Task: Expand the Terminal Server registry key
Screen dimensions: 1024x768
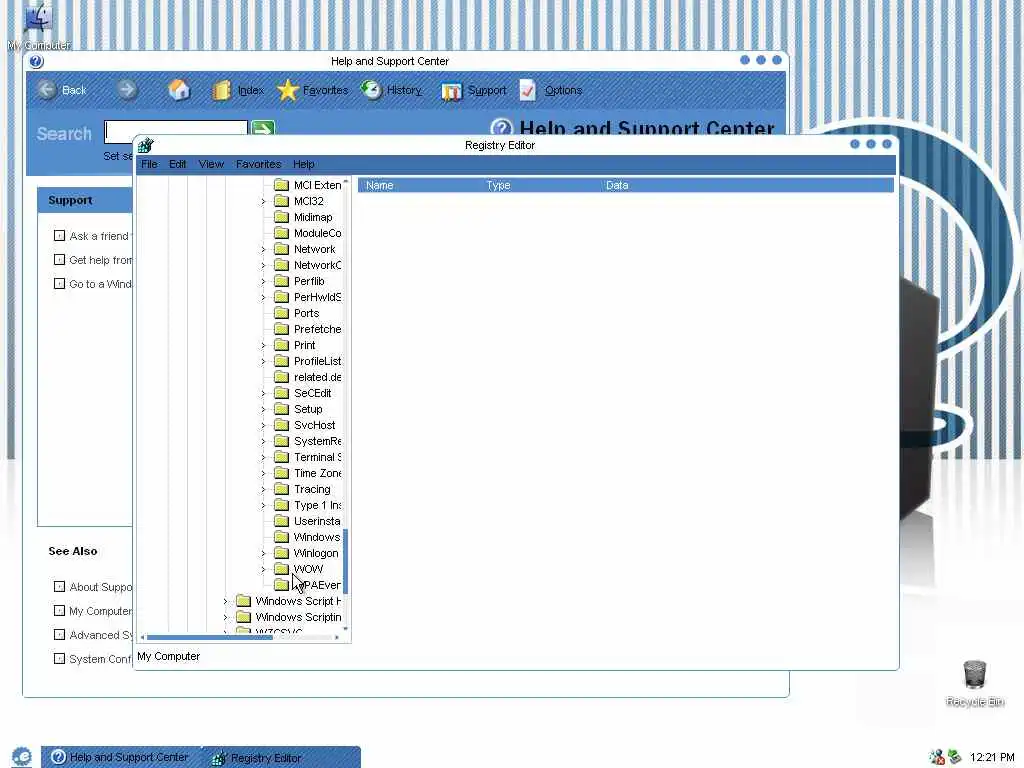Action: (x=263, y=457)
